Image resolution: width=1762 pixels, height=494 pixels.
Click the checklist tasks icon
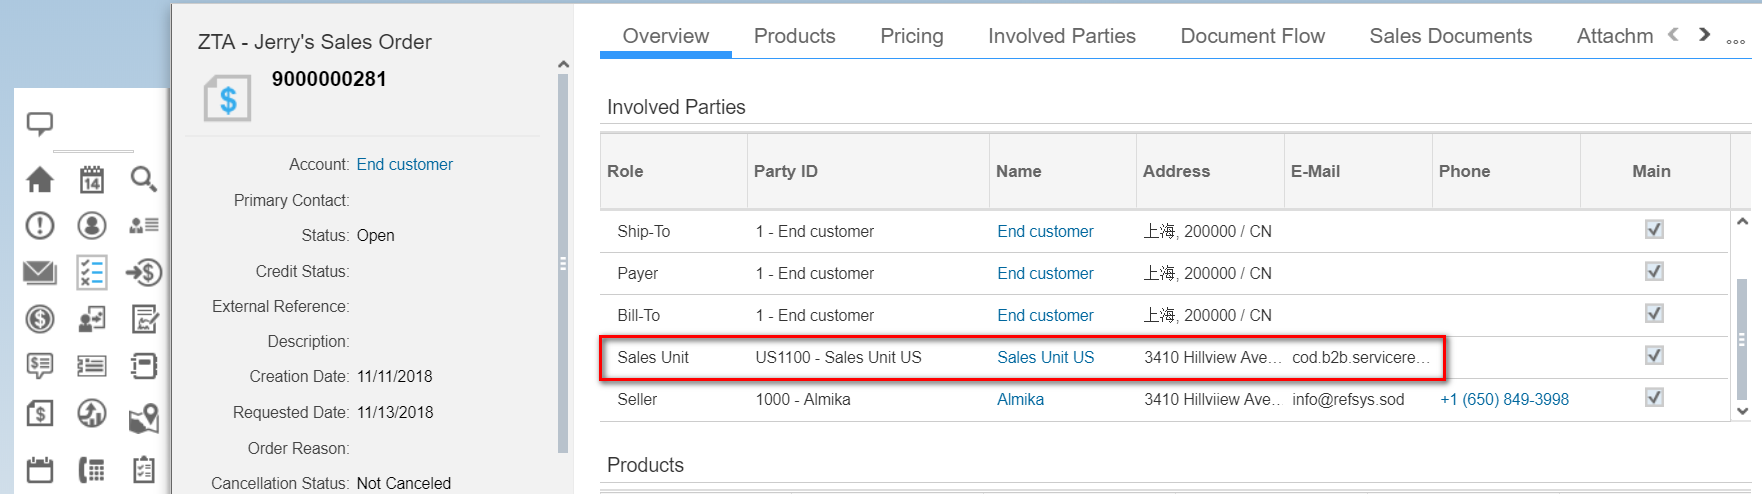click(92, 272)
